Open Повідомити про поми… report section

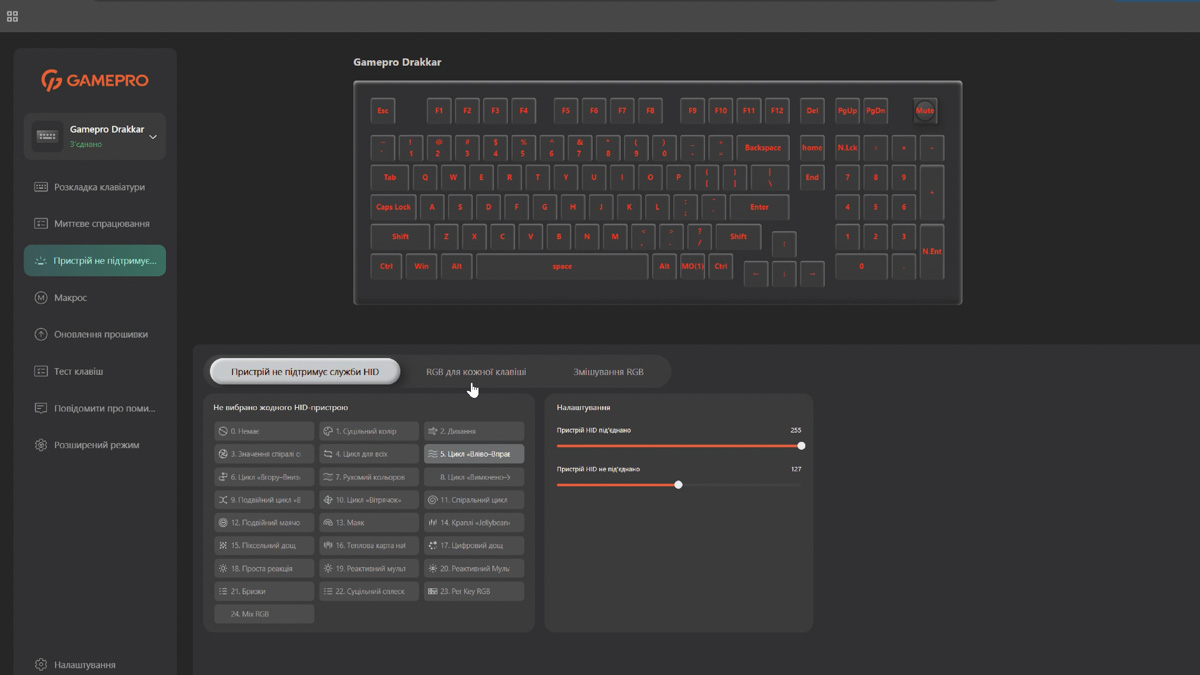pos(95,408)
